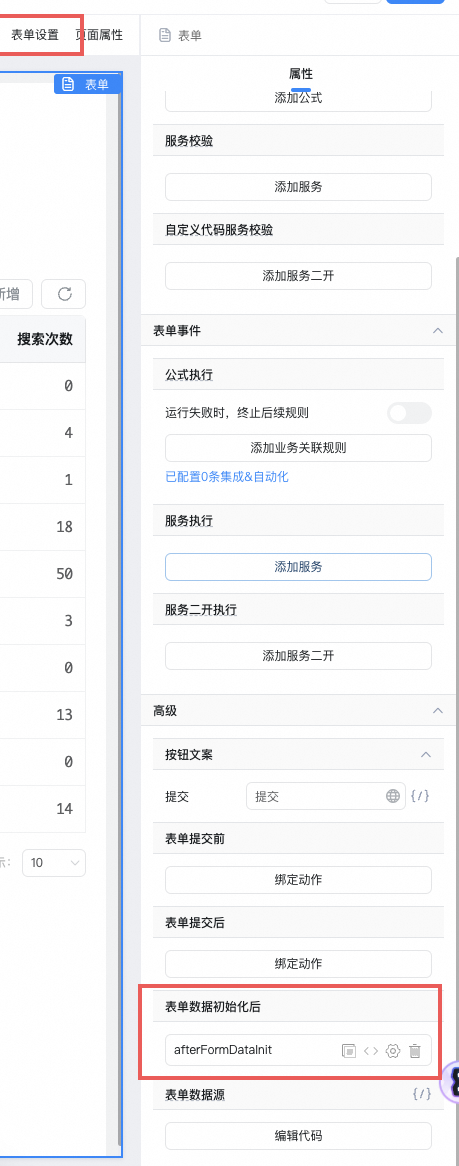Screen dimensions: 459x1166
Task: Switch to the 表单设置 tab
Action: point(35,35)
